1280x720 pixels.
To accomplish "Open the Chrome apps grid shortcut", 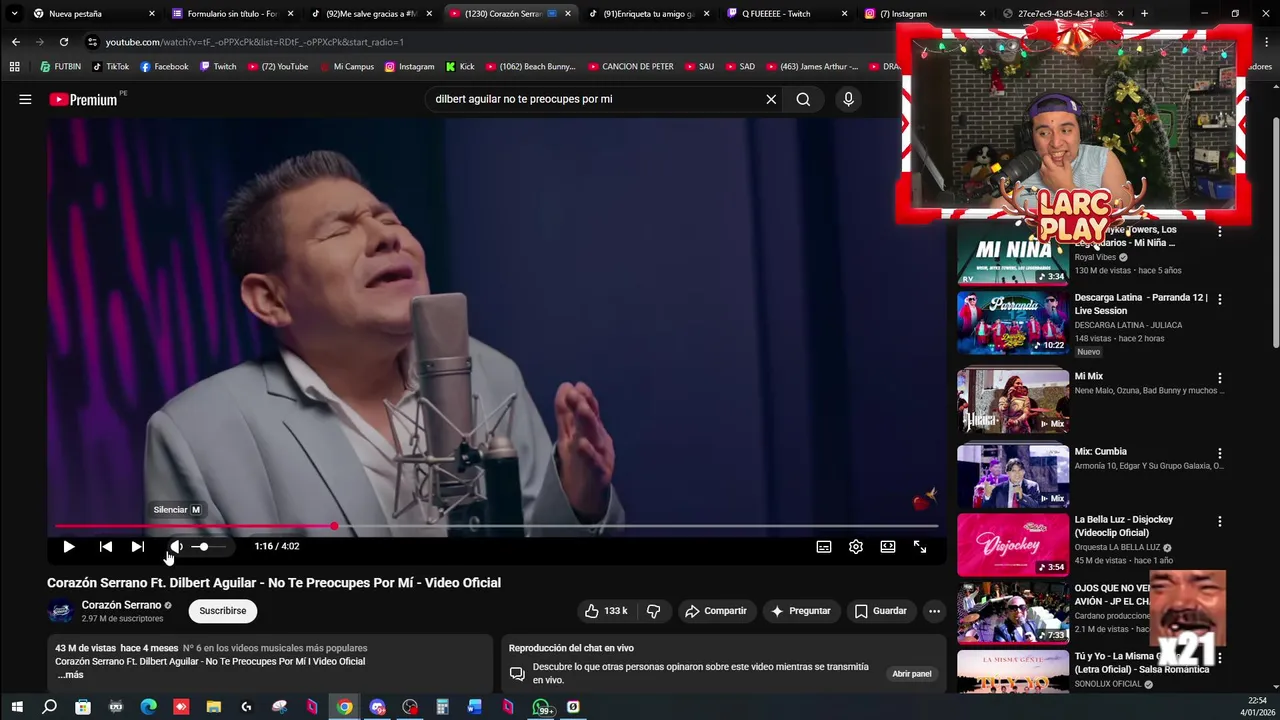I will click(x=14, y=67).
